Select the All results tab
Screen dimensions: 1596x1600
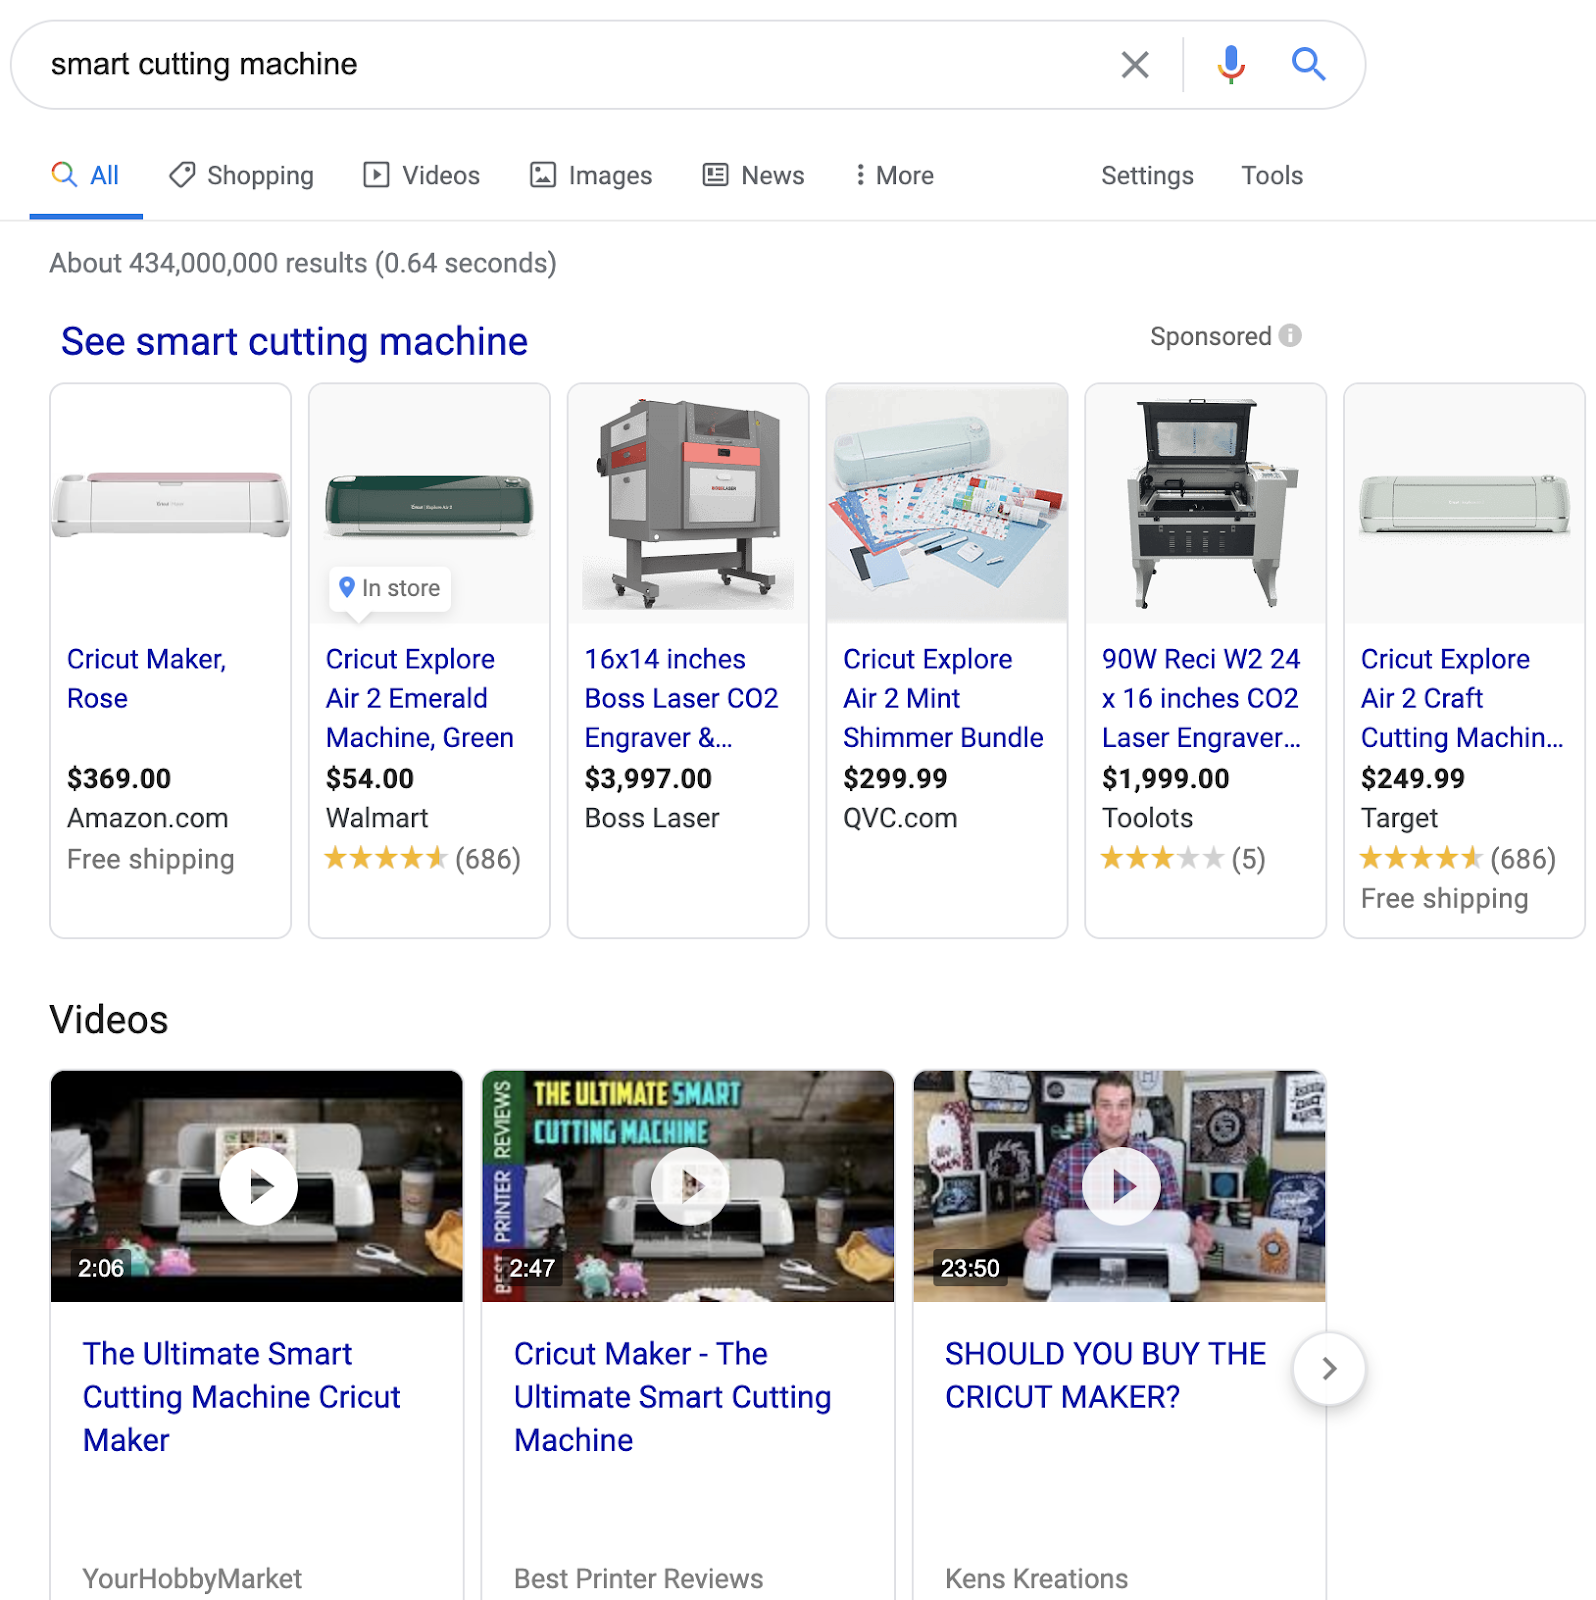(86, 176)
